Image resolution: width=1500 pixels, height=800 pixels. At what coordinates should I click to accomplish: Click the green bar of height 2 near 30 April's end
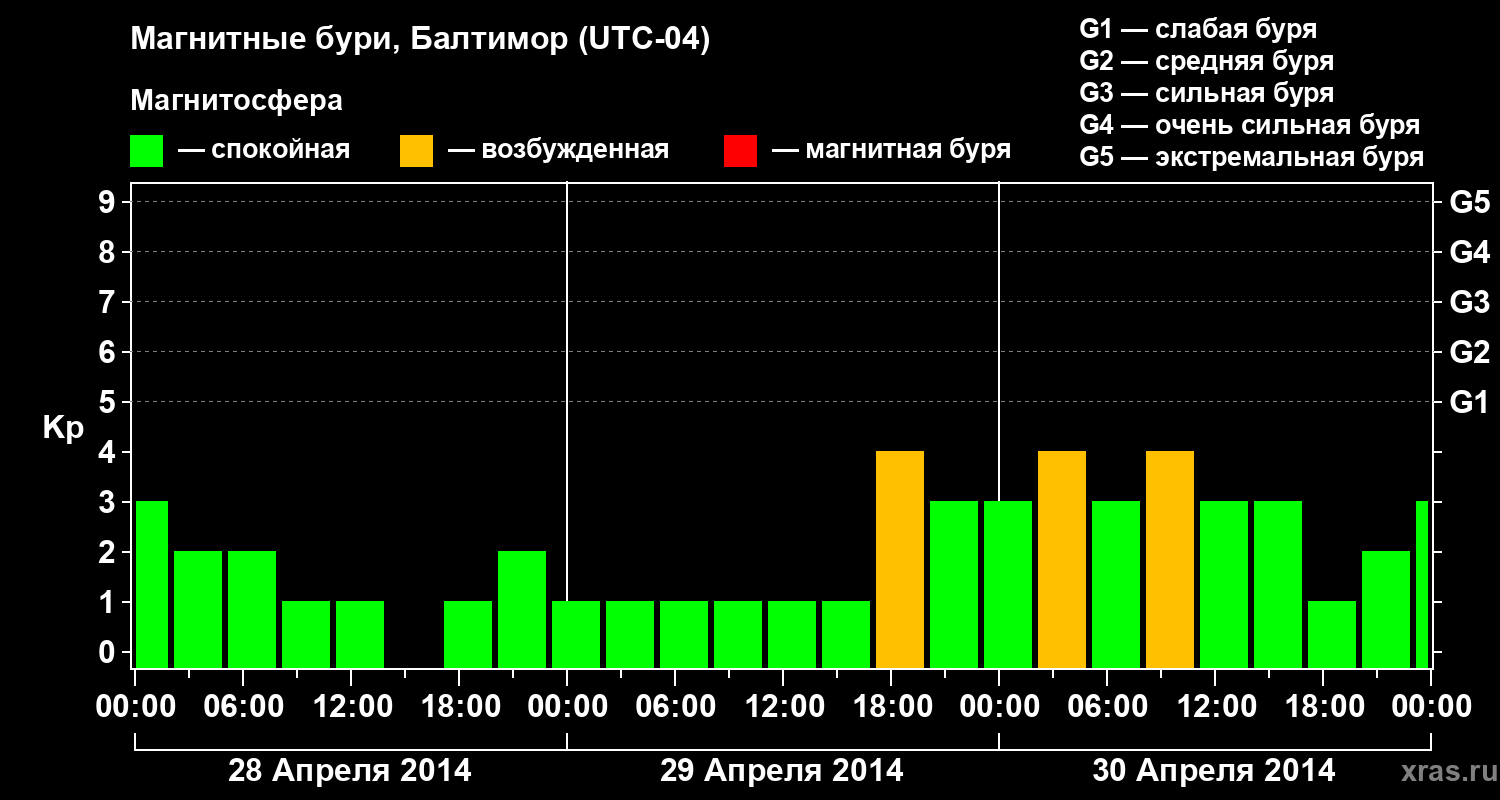tap(1386, 610)
